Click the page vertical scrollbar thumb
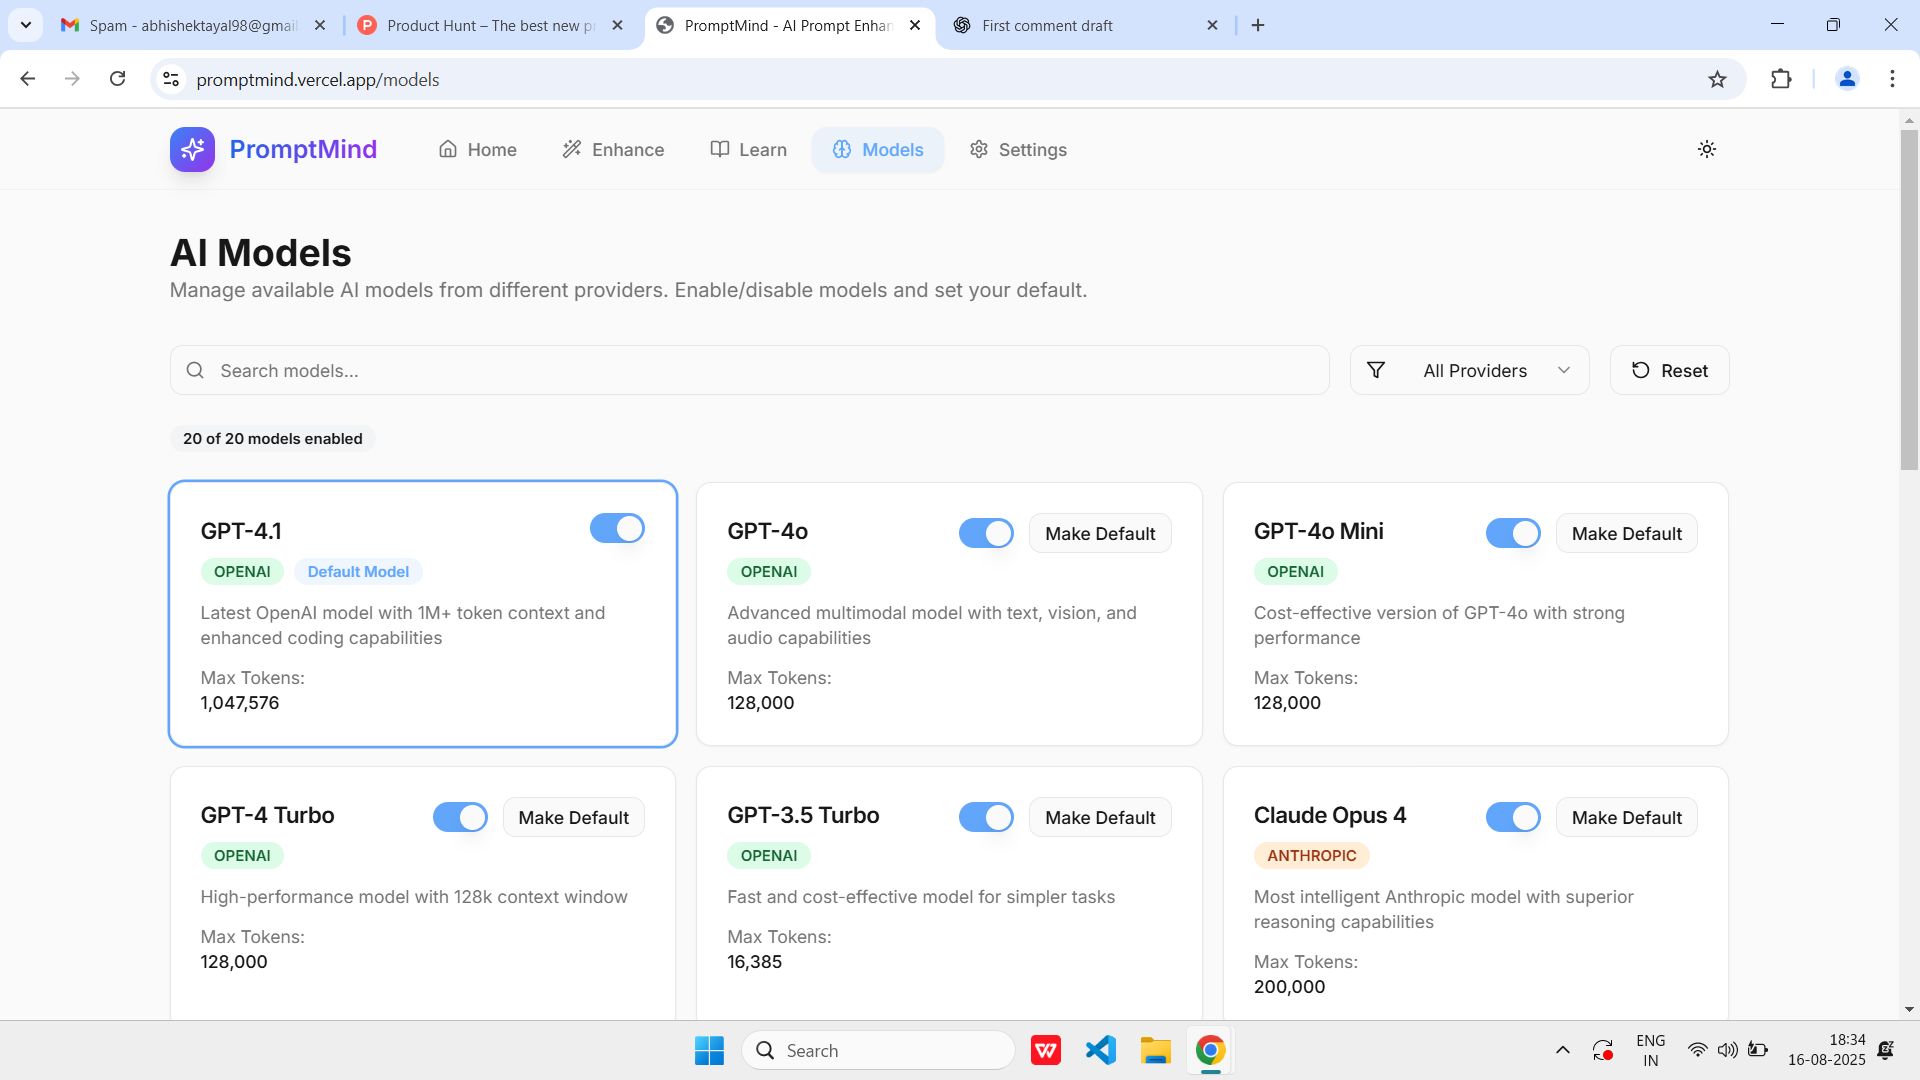Screen dimensions: 1920x1080 pyautogui.click(x=1909, y=299)
